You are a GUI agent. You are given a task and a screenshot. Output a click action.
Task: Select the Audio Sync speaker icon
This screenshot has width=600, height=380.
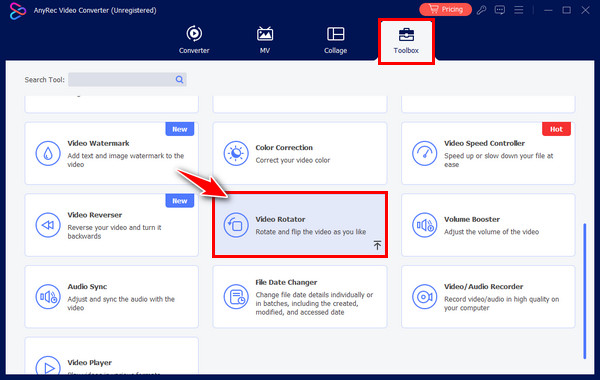[x=48, y=297]
